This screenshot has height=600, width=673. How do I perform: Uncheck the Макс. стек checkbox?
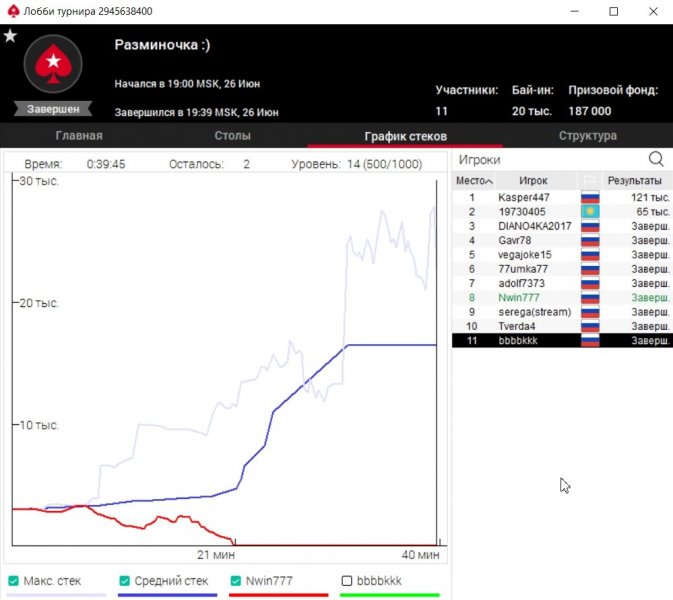[14, 581]
